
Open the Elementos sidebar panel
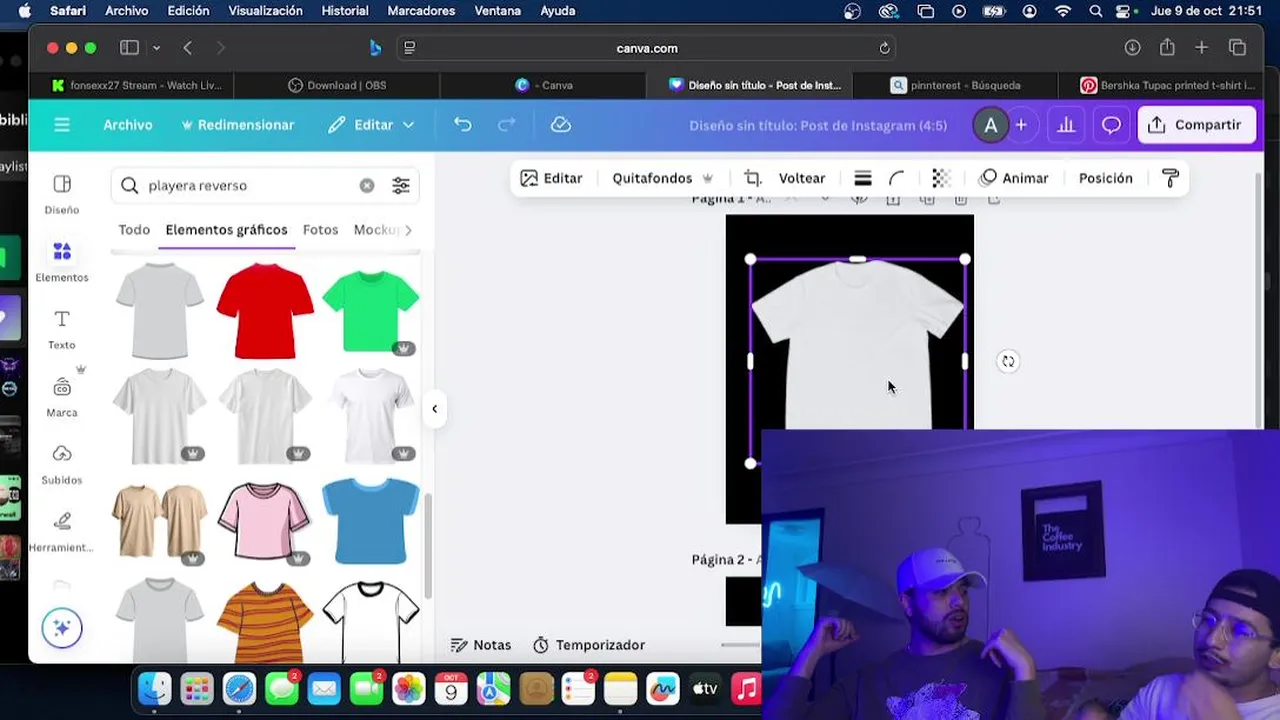coord(62,262)
